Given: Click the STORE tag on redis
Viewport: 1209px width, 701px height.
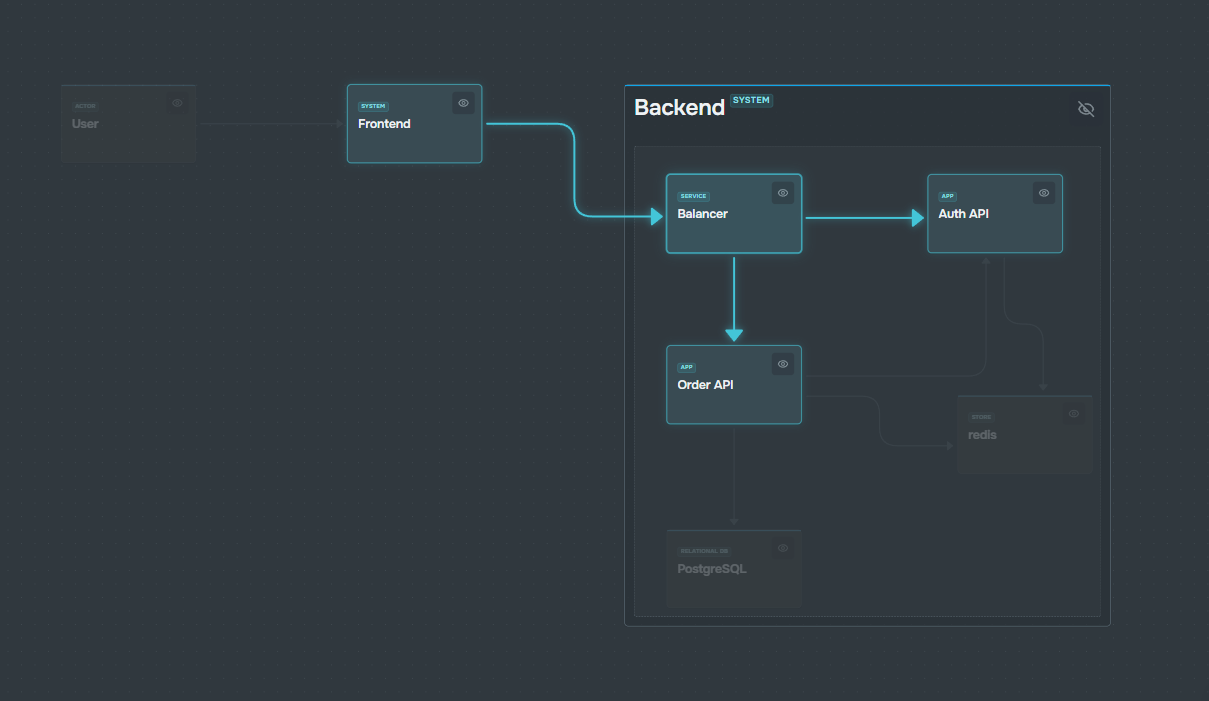Looking at the screenshot, I should [x=981, y=417].
